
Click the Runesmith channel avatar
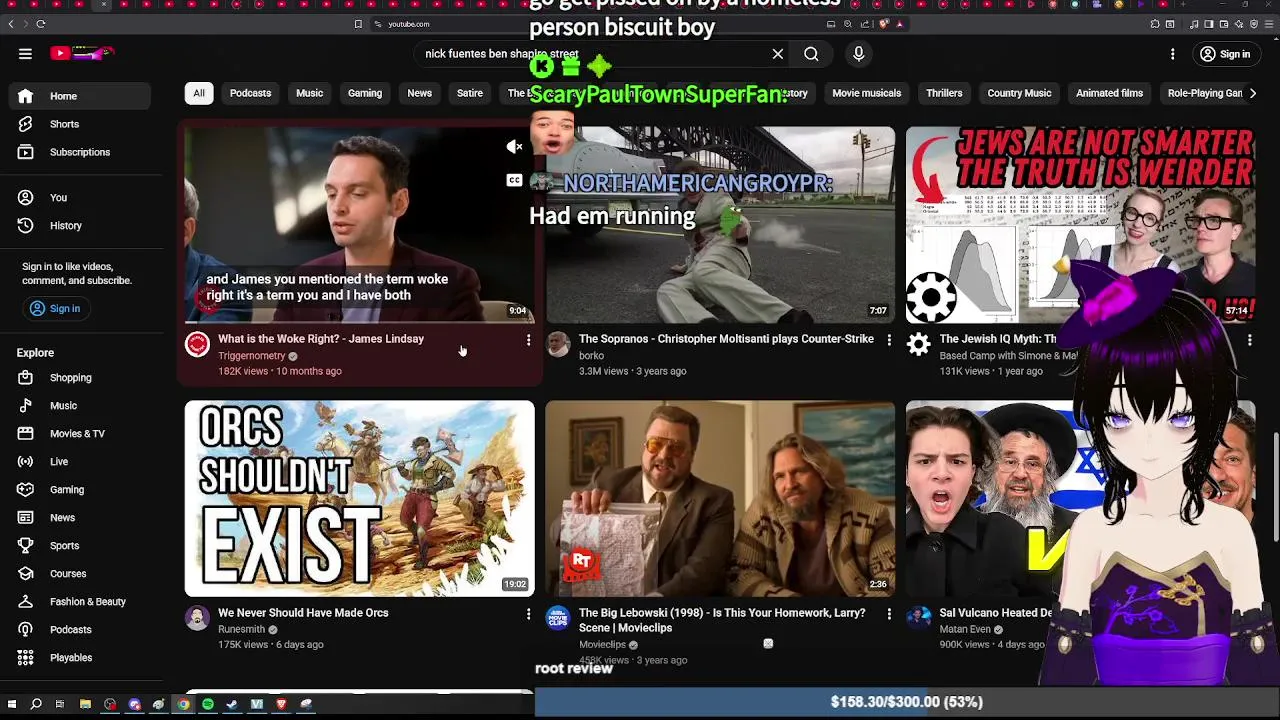pos(198,619)
